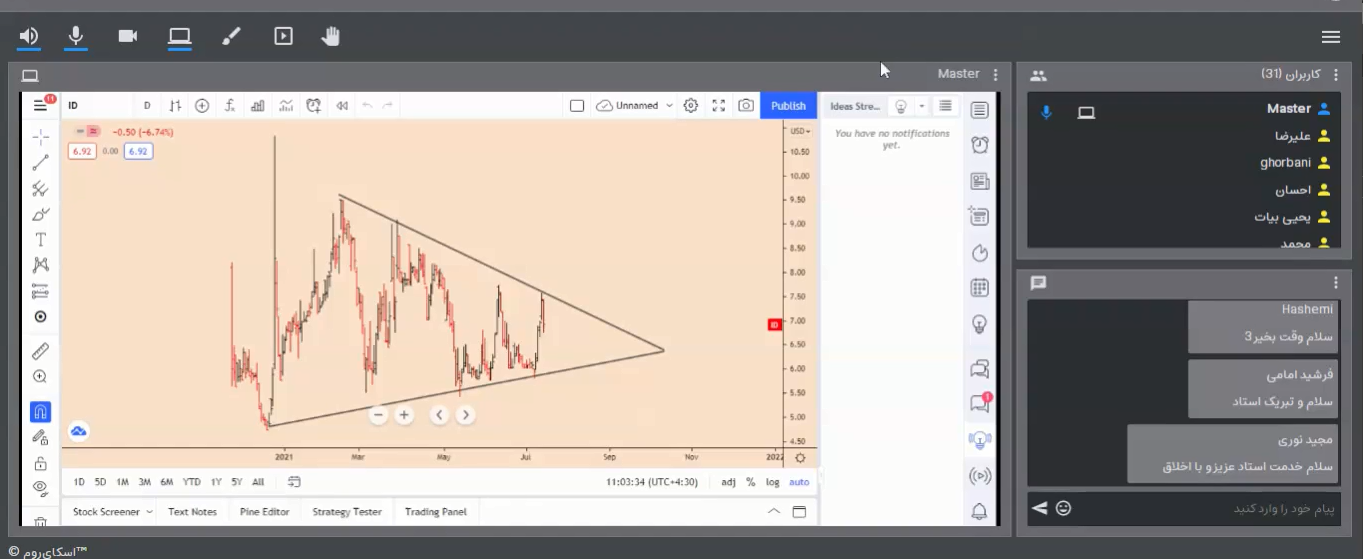Click the blue Publish button
Image resolution: width=1363 pixels, height=559 pixels.
pyautogui.click(x=788, y=106)
